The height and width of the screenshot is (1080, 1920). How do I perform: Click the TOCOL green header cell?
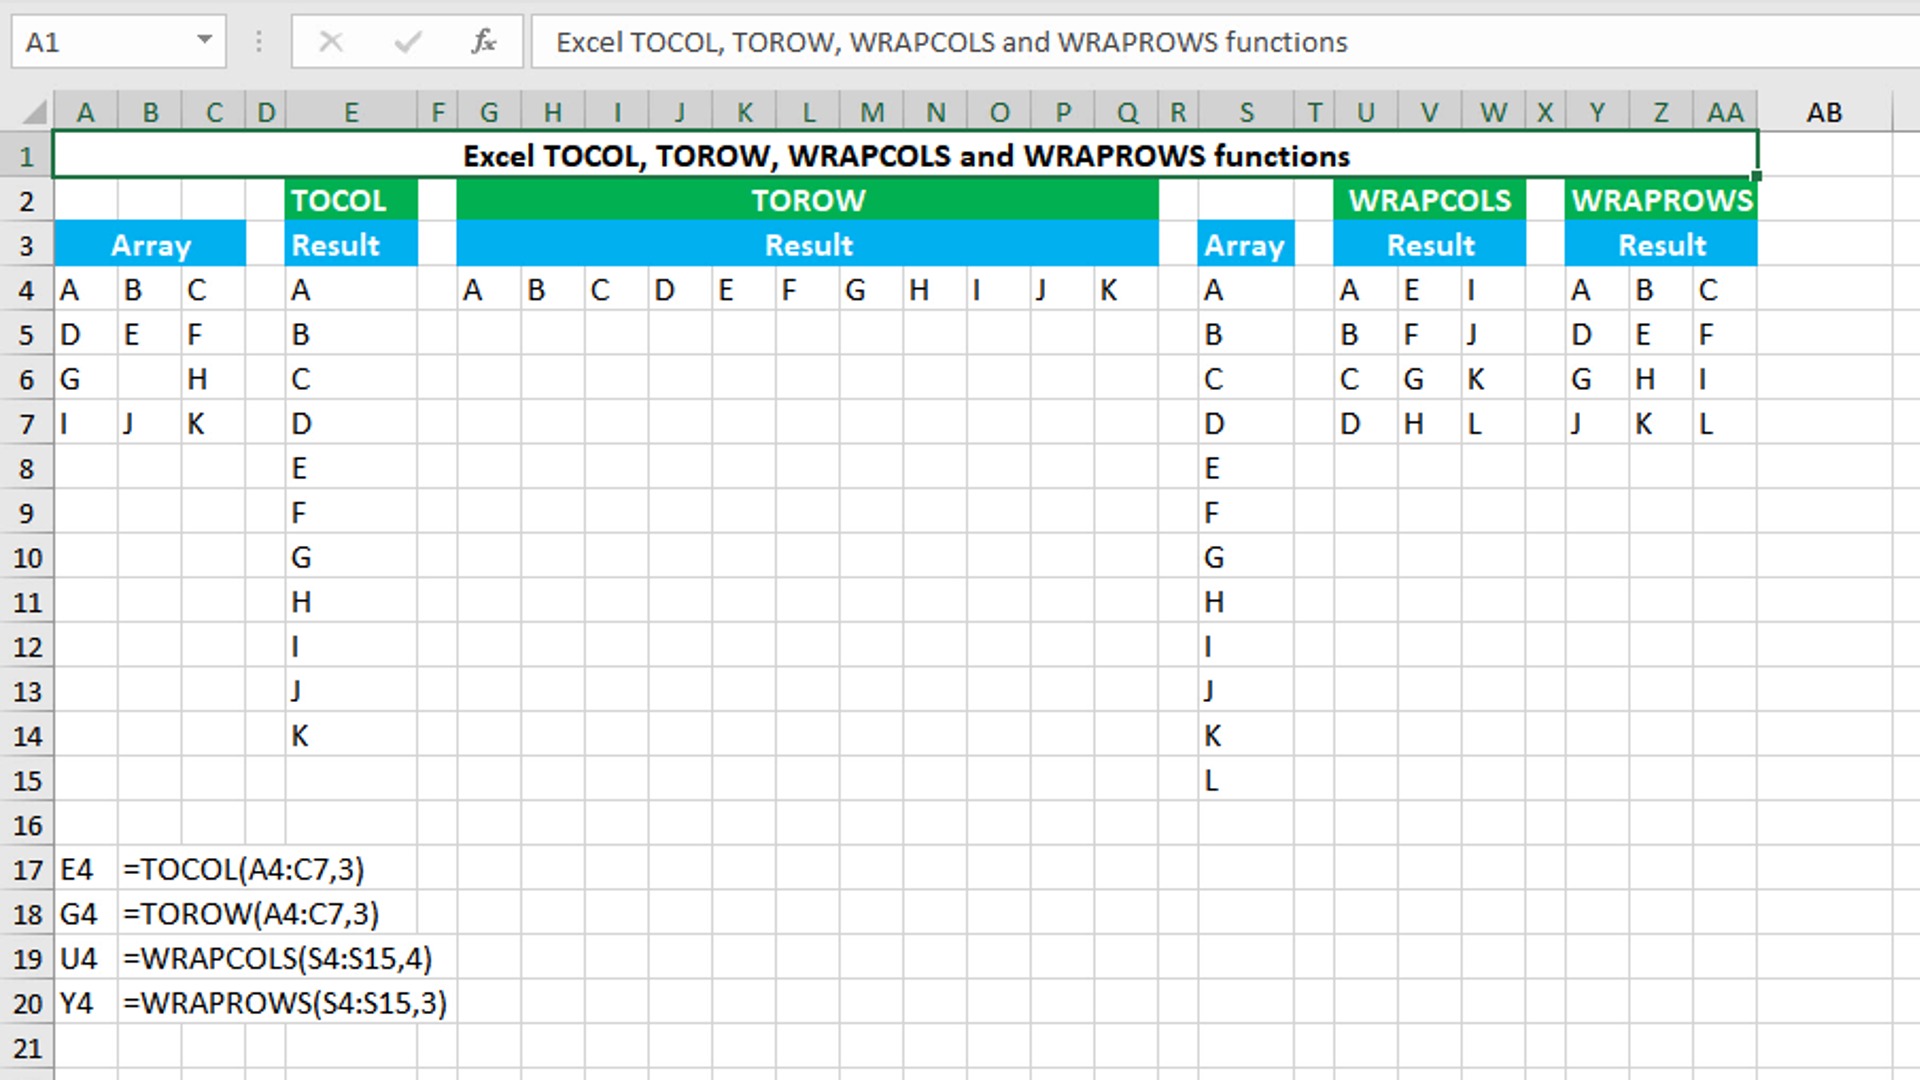point(351,200)
